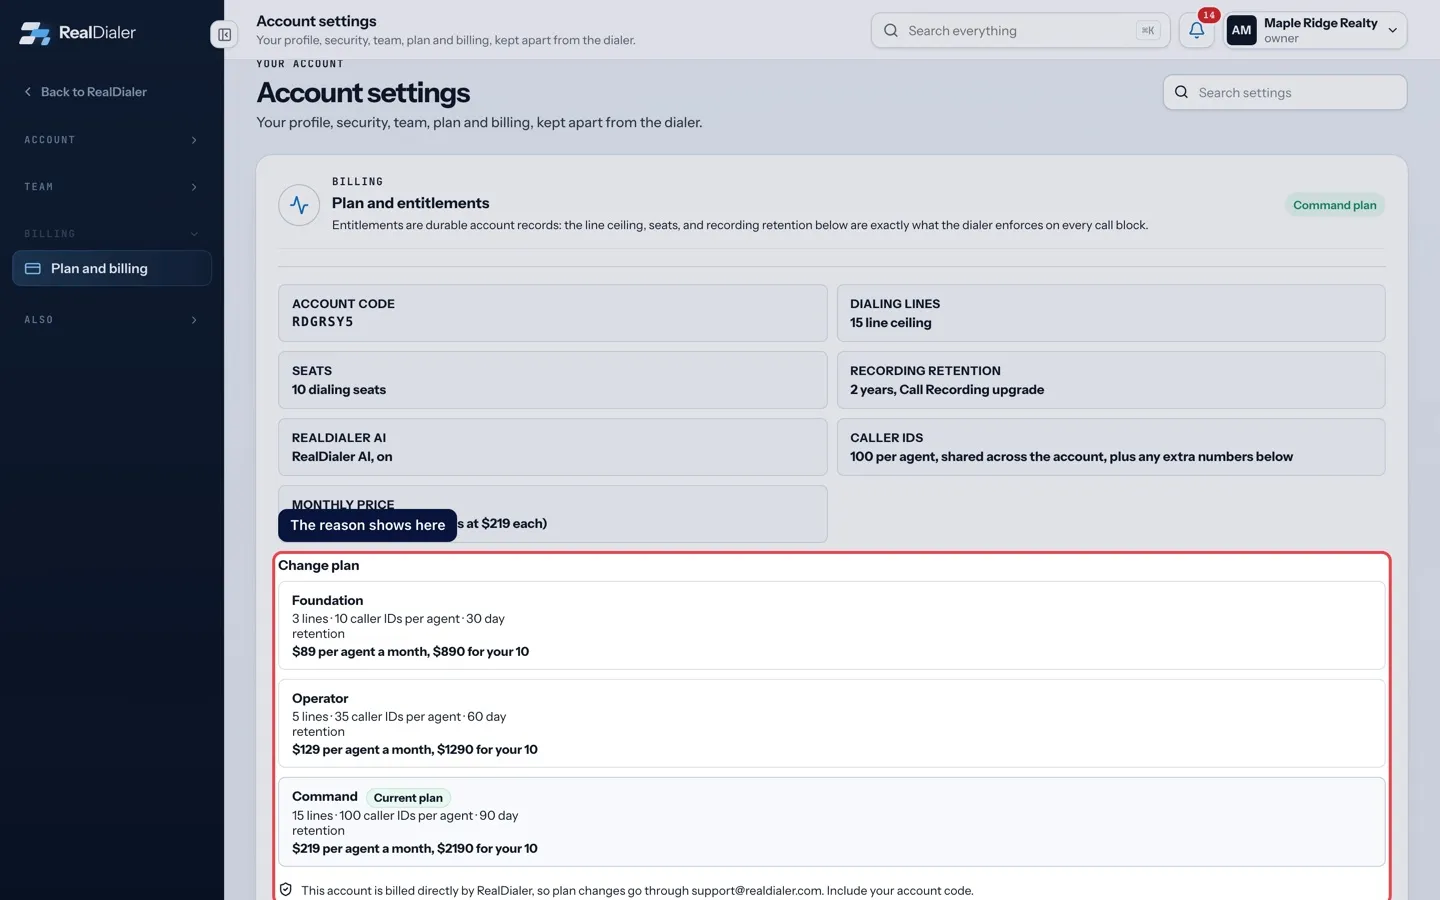Click the Plan and entitlements pulse icon
Image resolution: width=1440 pixels, height=900 pixels.
pos(299,205)
